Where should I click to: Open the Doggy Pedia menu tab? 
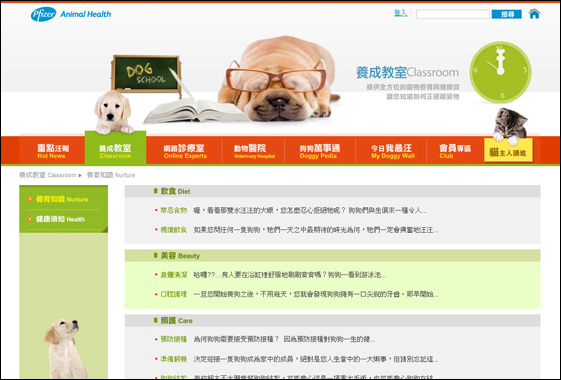click(x=319, y=151)
